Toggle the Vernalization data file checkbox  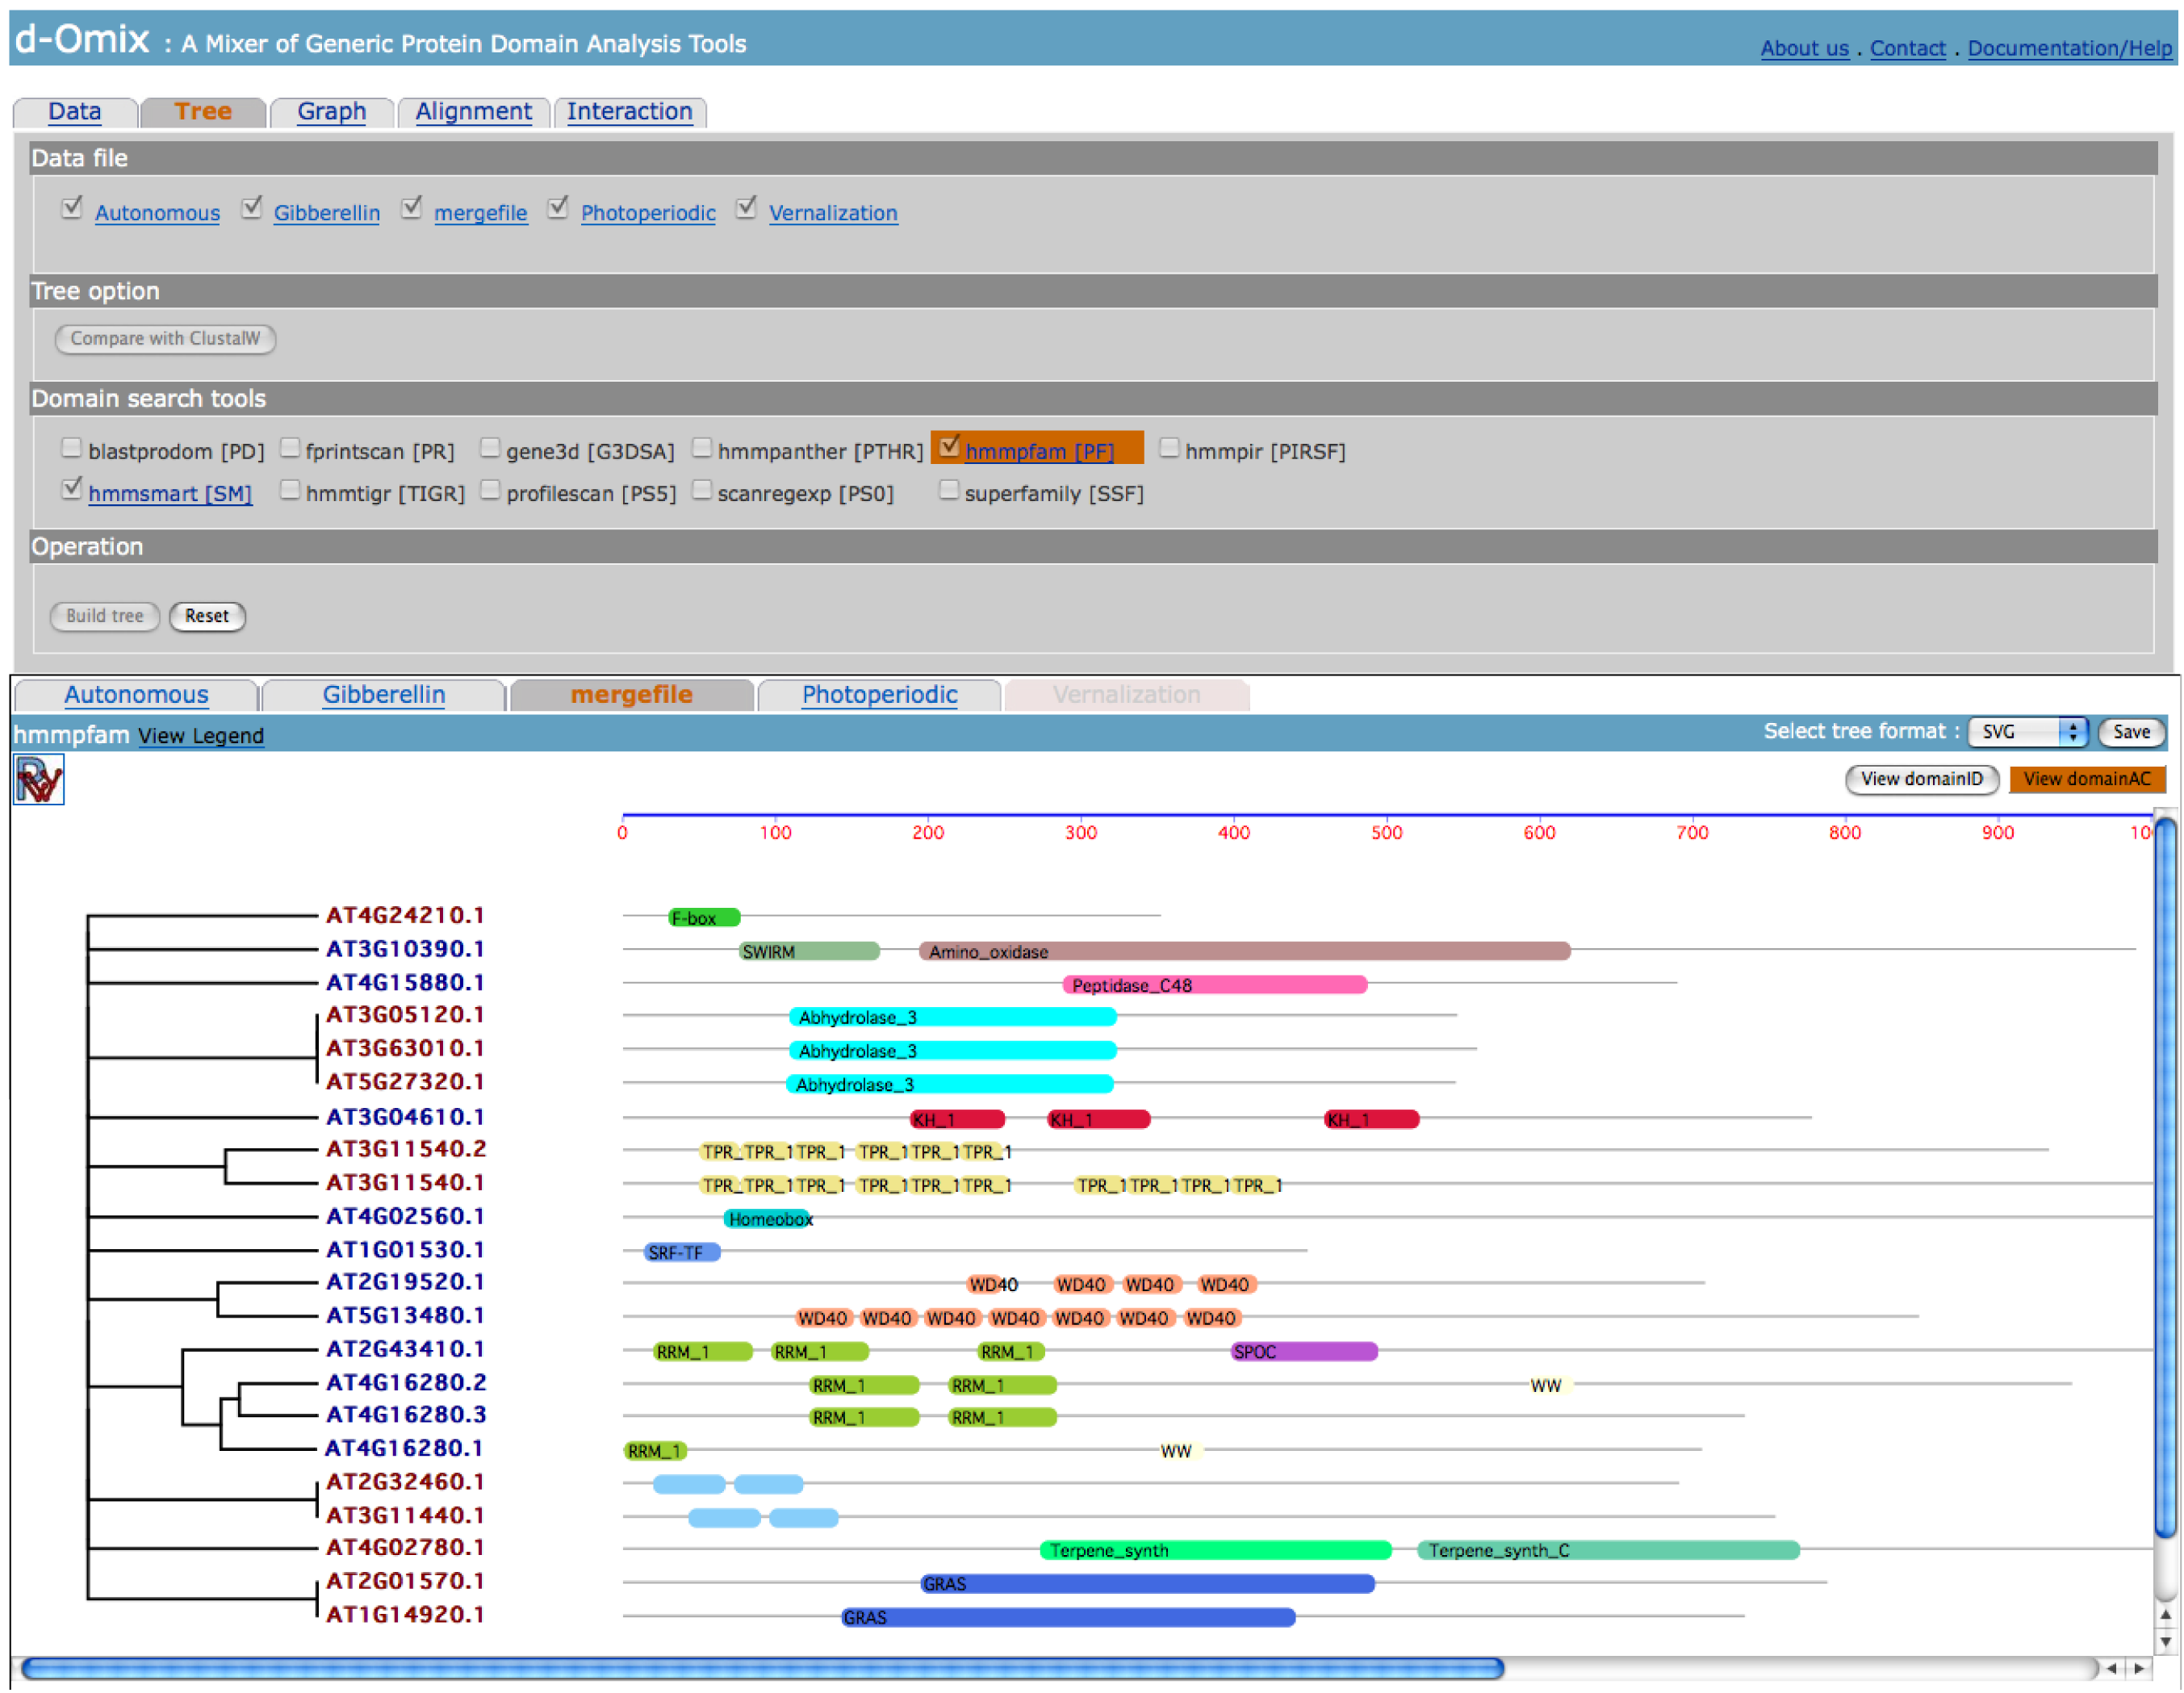coord(747,207)
